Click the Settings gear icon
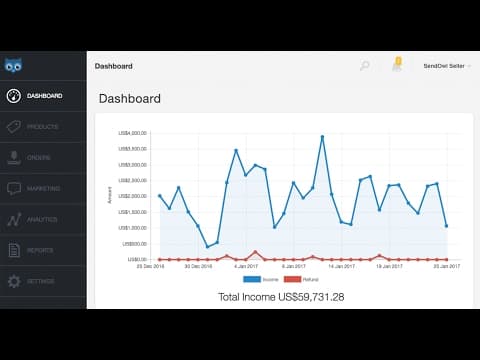480x360 pixels. point(14,281)
